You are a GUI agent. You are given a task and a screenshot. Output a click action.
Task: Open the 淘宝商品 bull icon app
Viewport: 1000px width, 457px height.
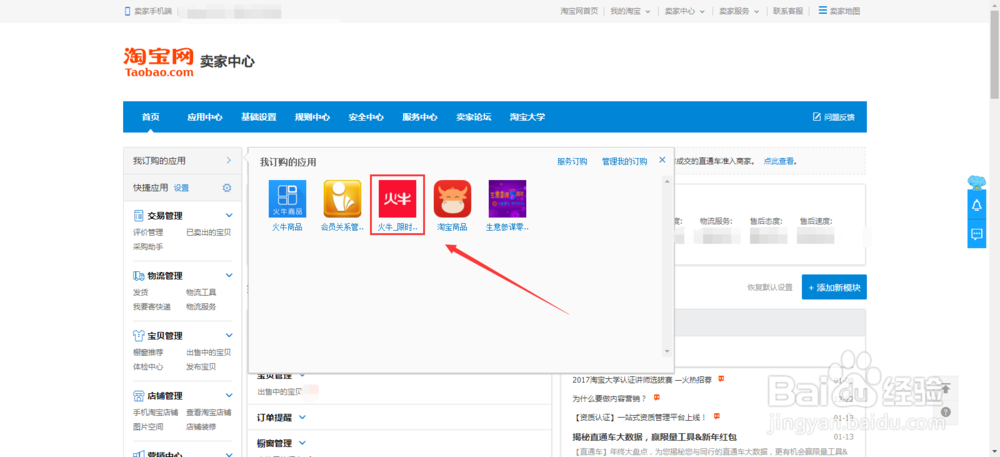click(x=453, y=199)
